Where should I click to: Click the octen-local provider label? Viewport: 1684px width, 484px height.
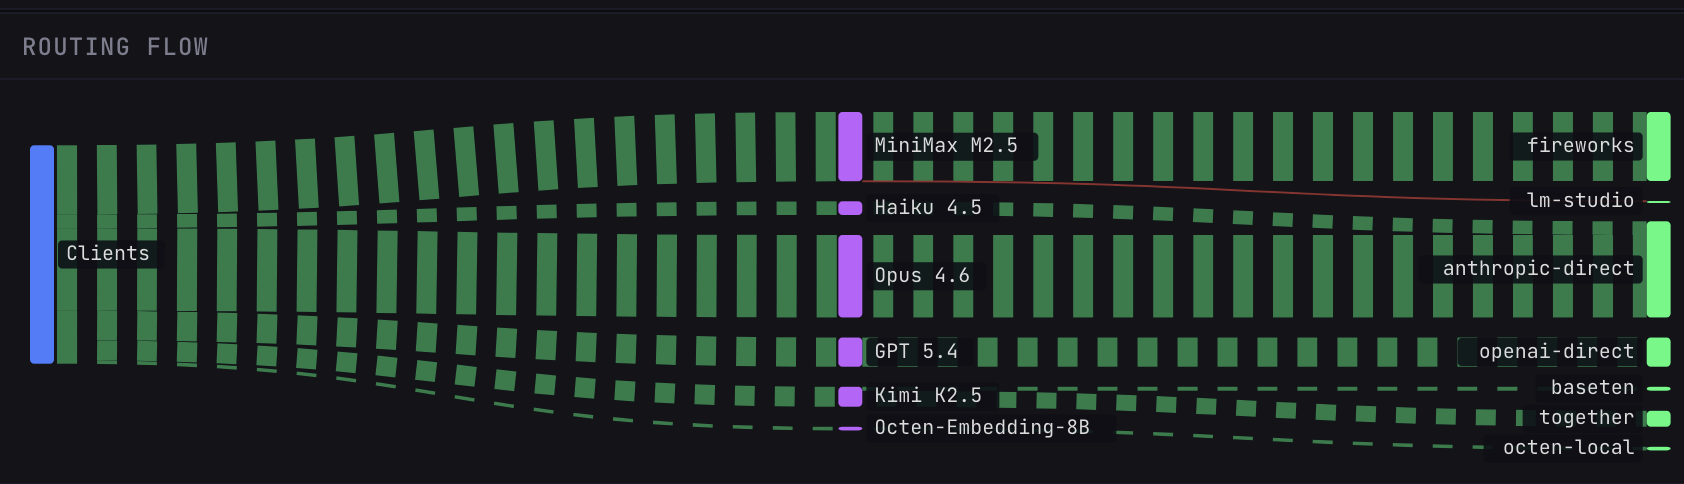1568,448
